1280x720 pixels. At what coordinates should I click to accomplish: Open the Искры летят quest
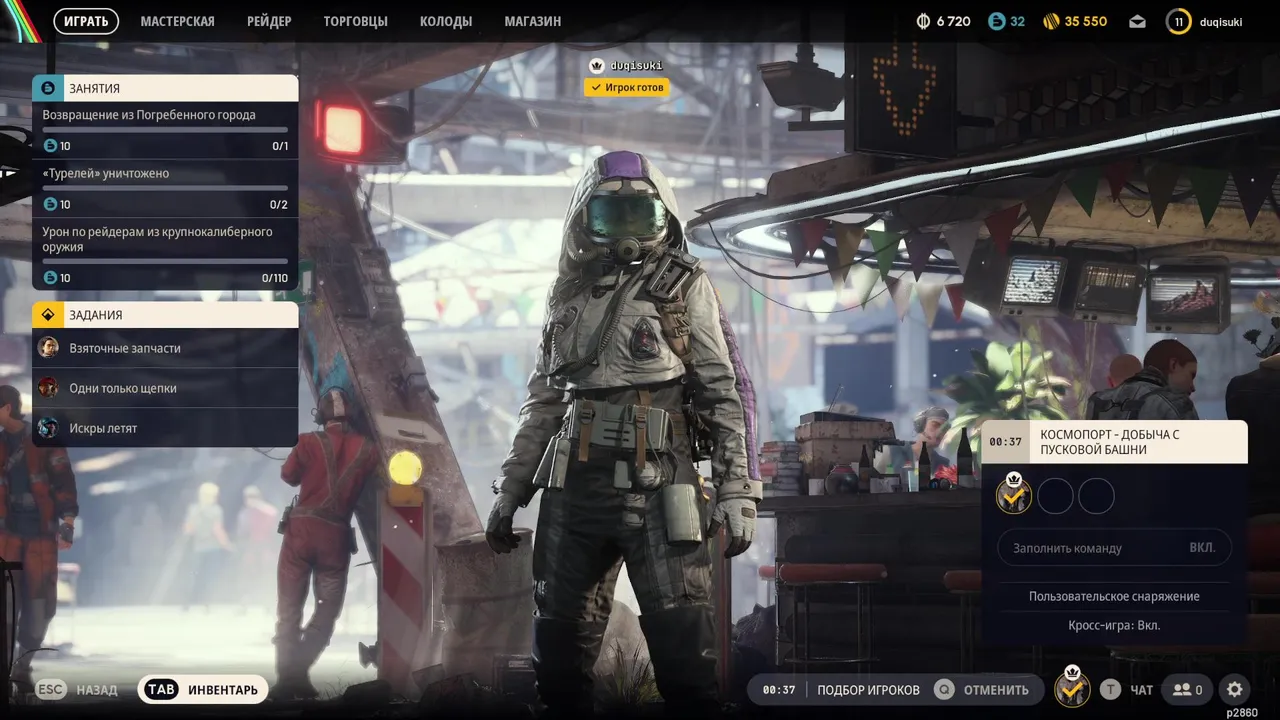165,428
